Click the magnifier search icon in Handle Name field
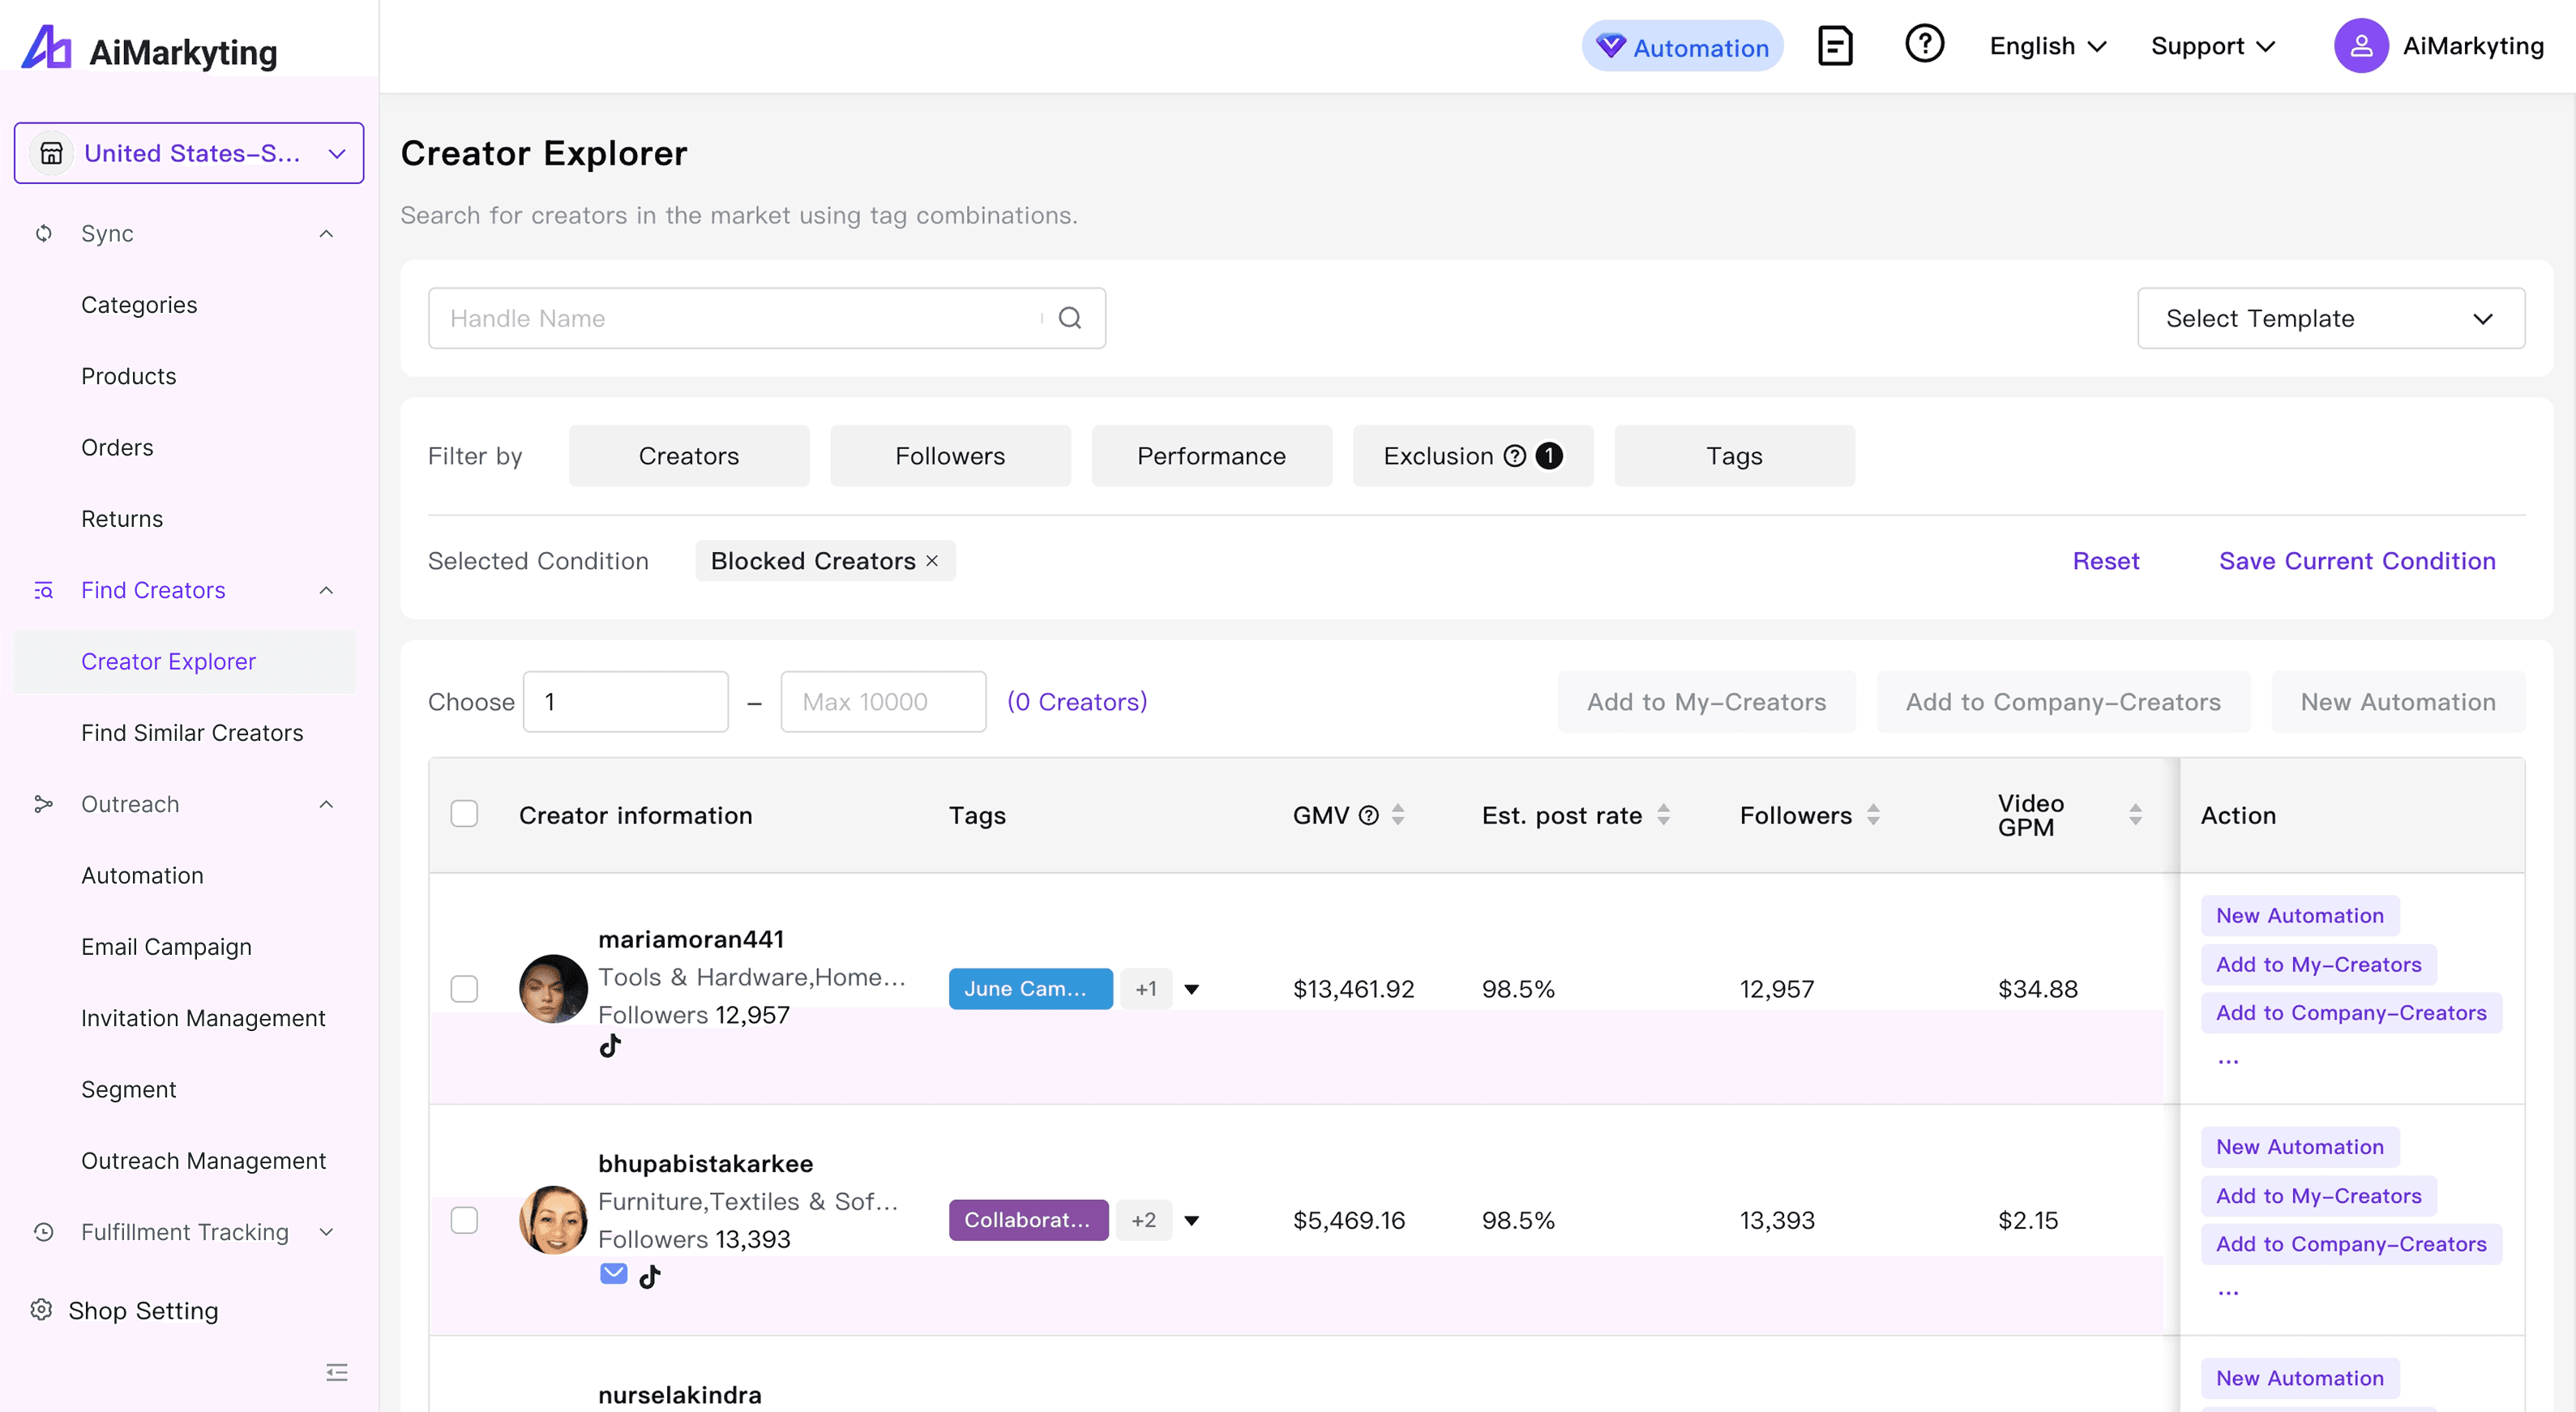The width and height of the screenshot is (2576, 1412). [x=1070, y=318]
